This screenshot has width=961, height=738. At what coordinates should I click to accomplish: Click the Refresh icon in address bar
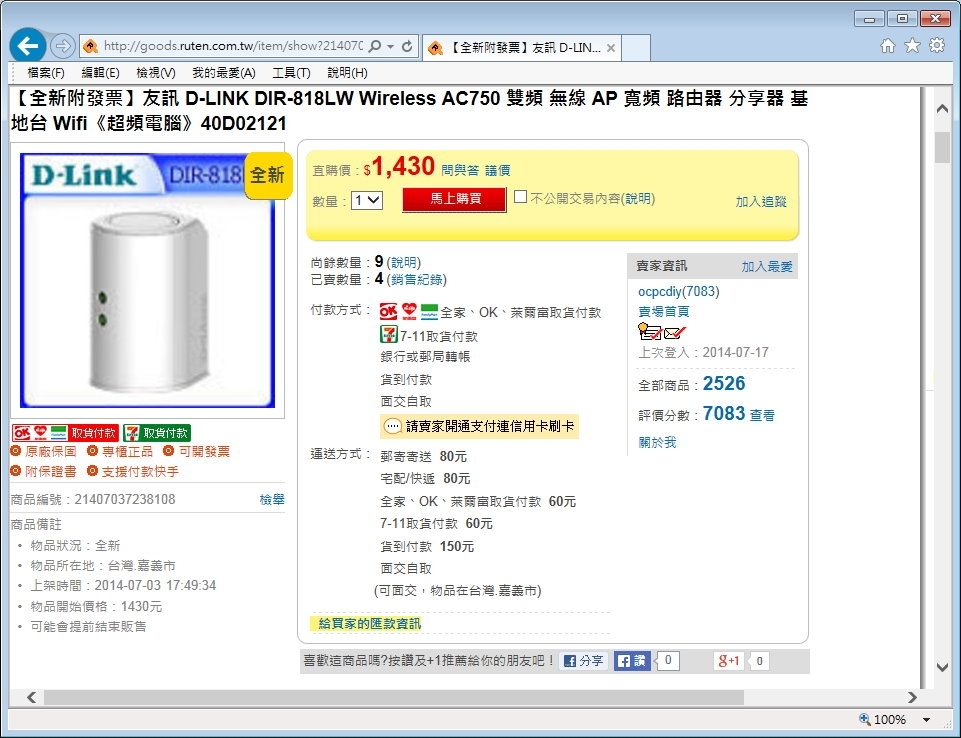click(407, 46)
